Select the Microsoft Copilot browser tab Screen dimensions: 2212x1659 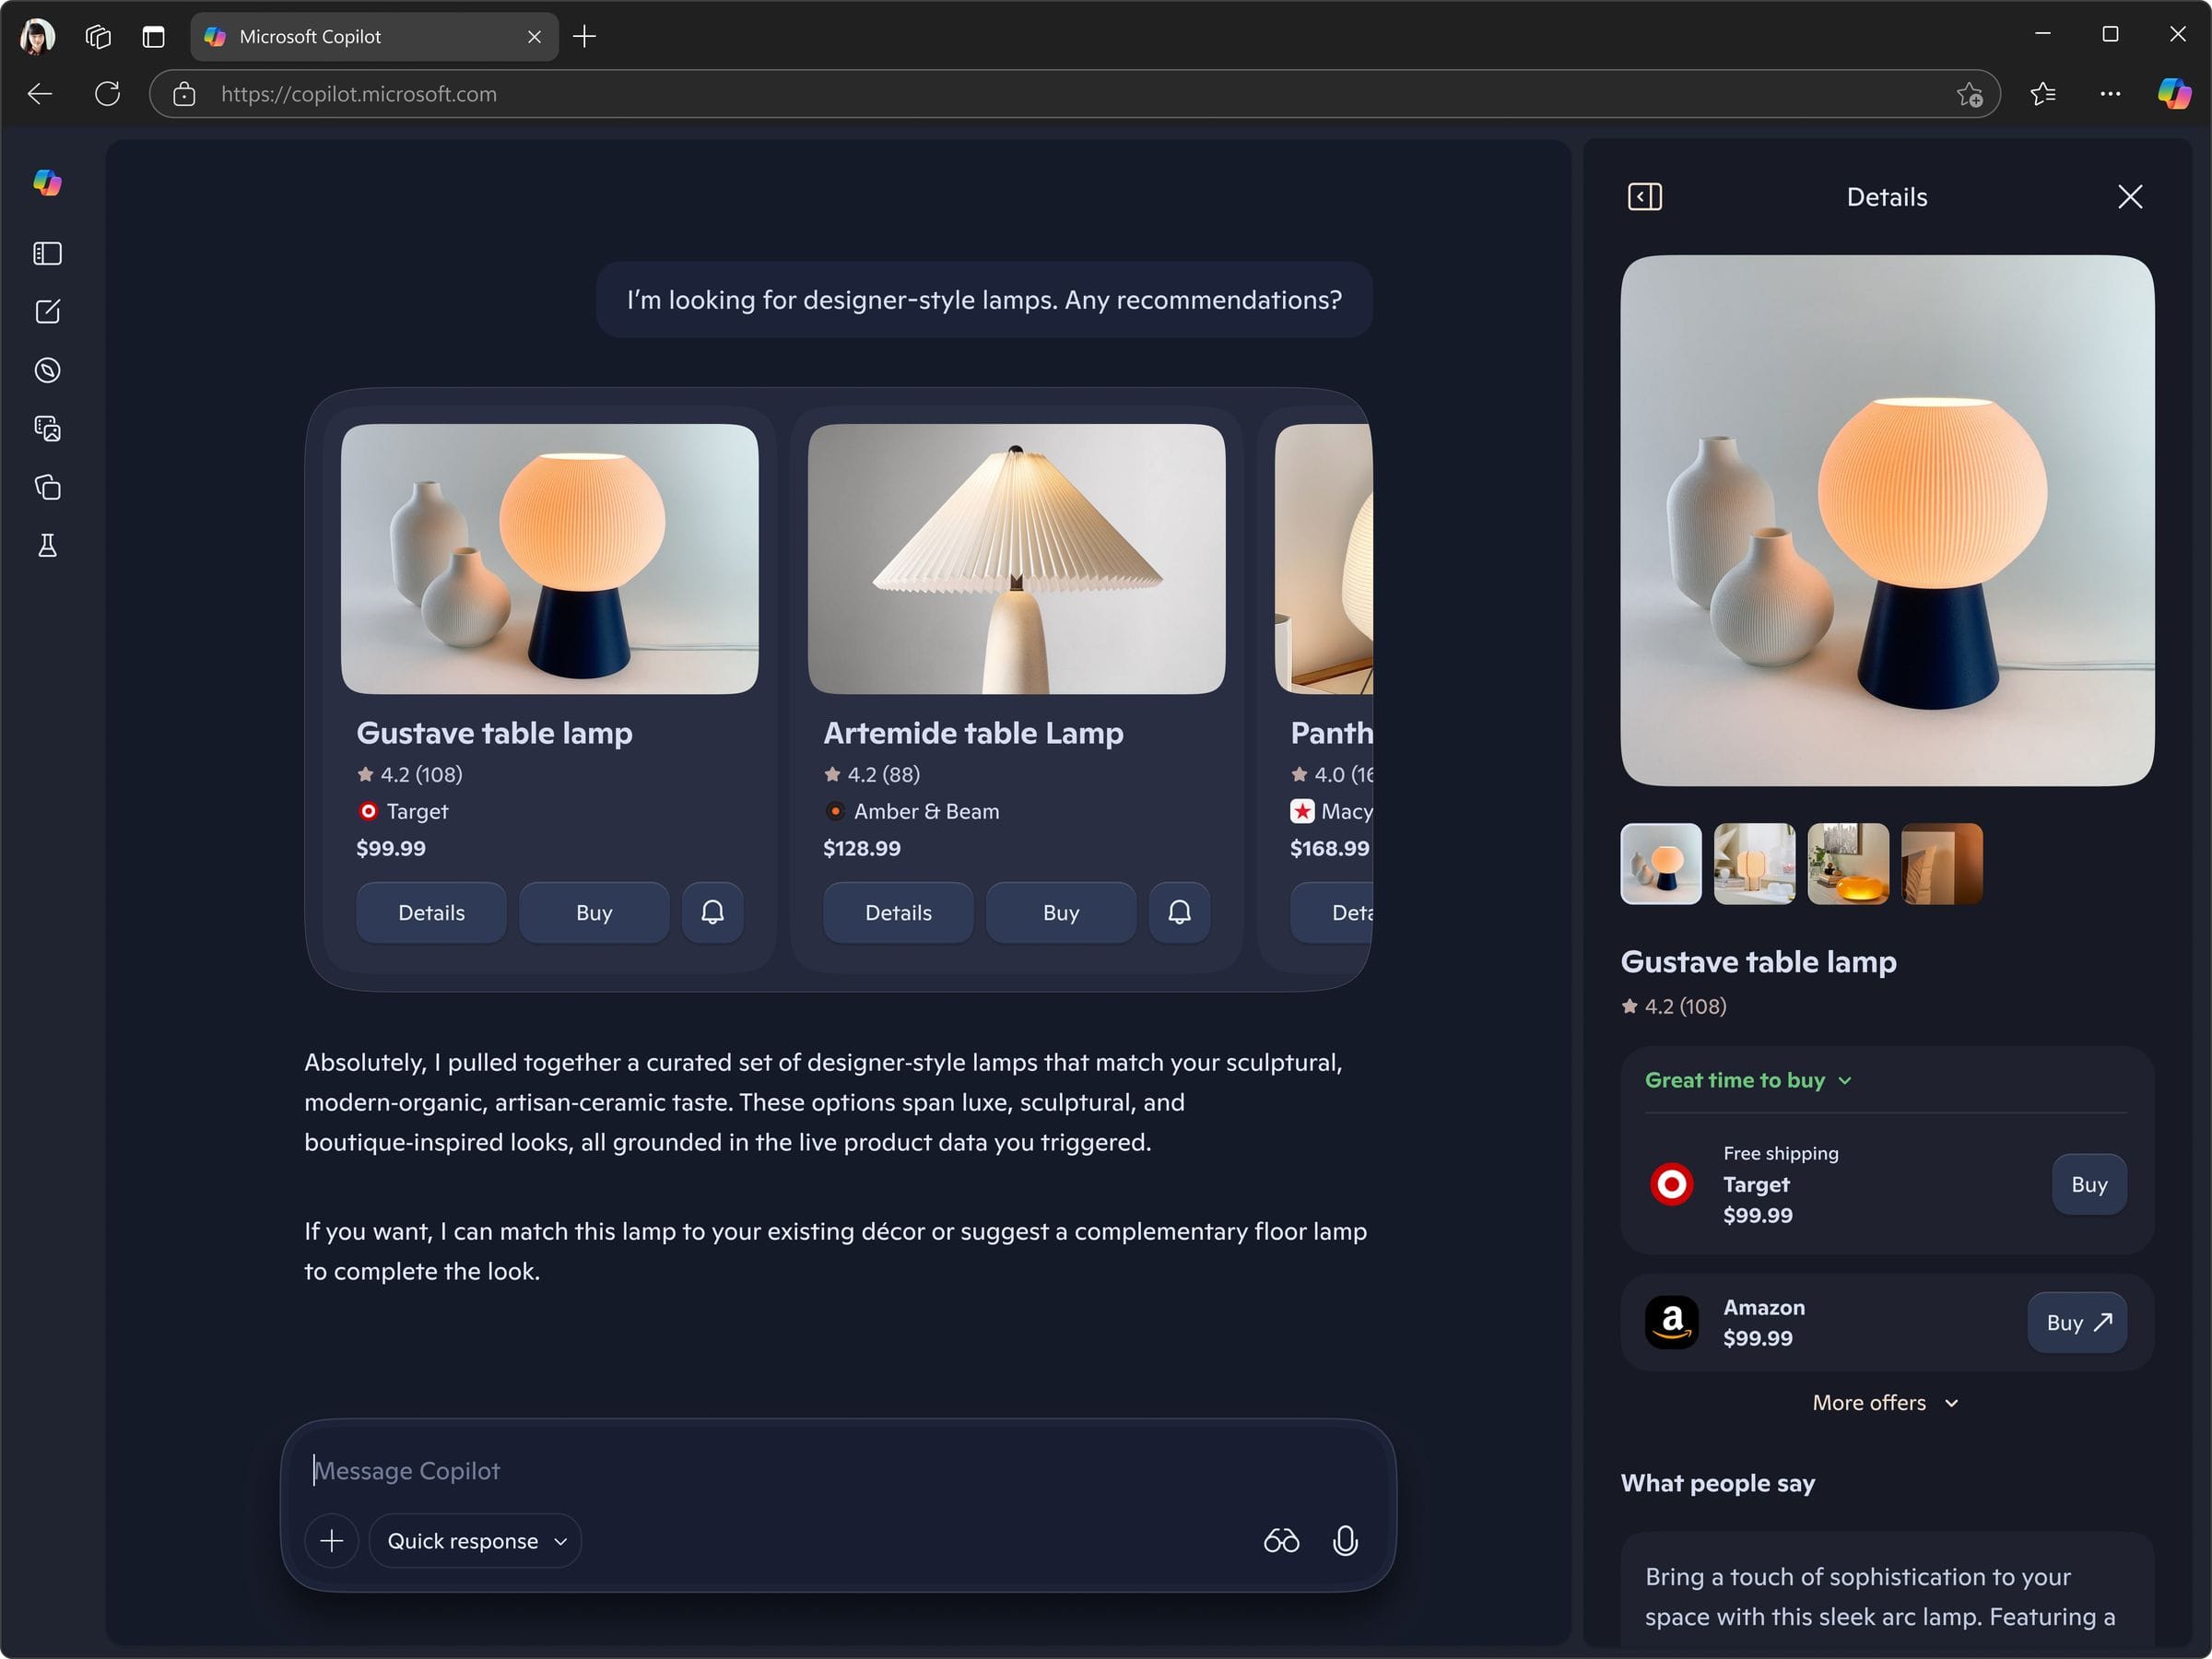pyautogui.click(x=374, y=37)
